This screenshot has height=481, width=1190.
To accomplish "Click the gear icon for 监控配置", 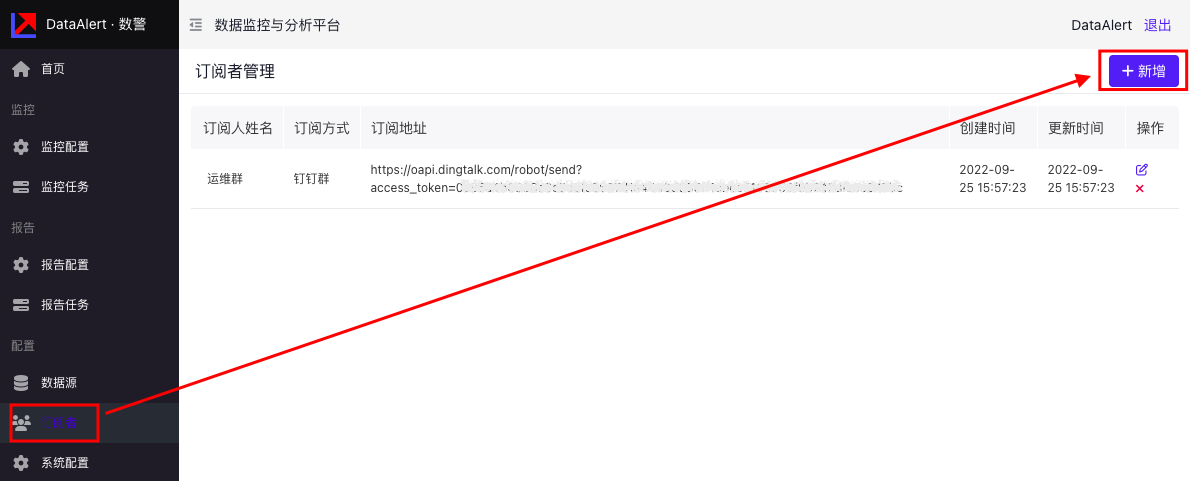I will tap(20, 147).
